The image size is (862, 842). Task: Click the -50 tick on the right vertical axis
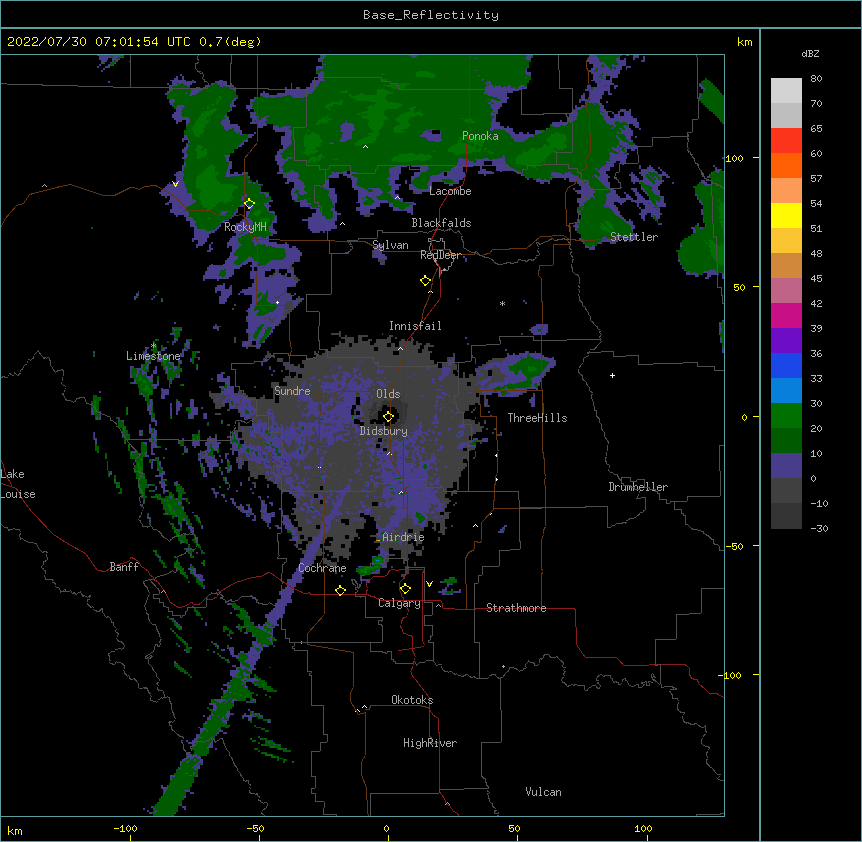click(734, 546)
